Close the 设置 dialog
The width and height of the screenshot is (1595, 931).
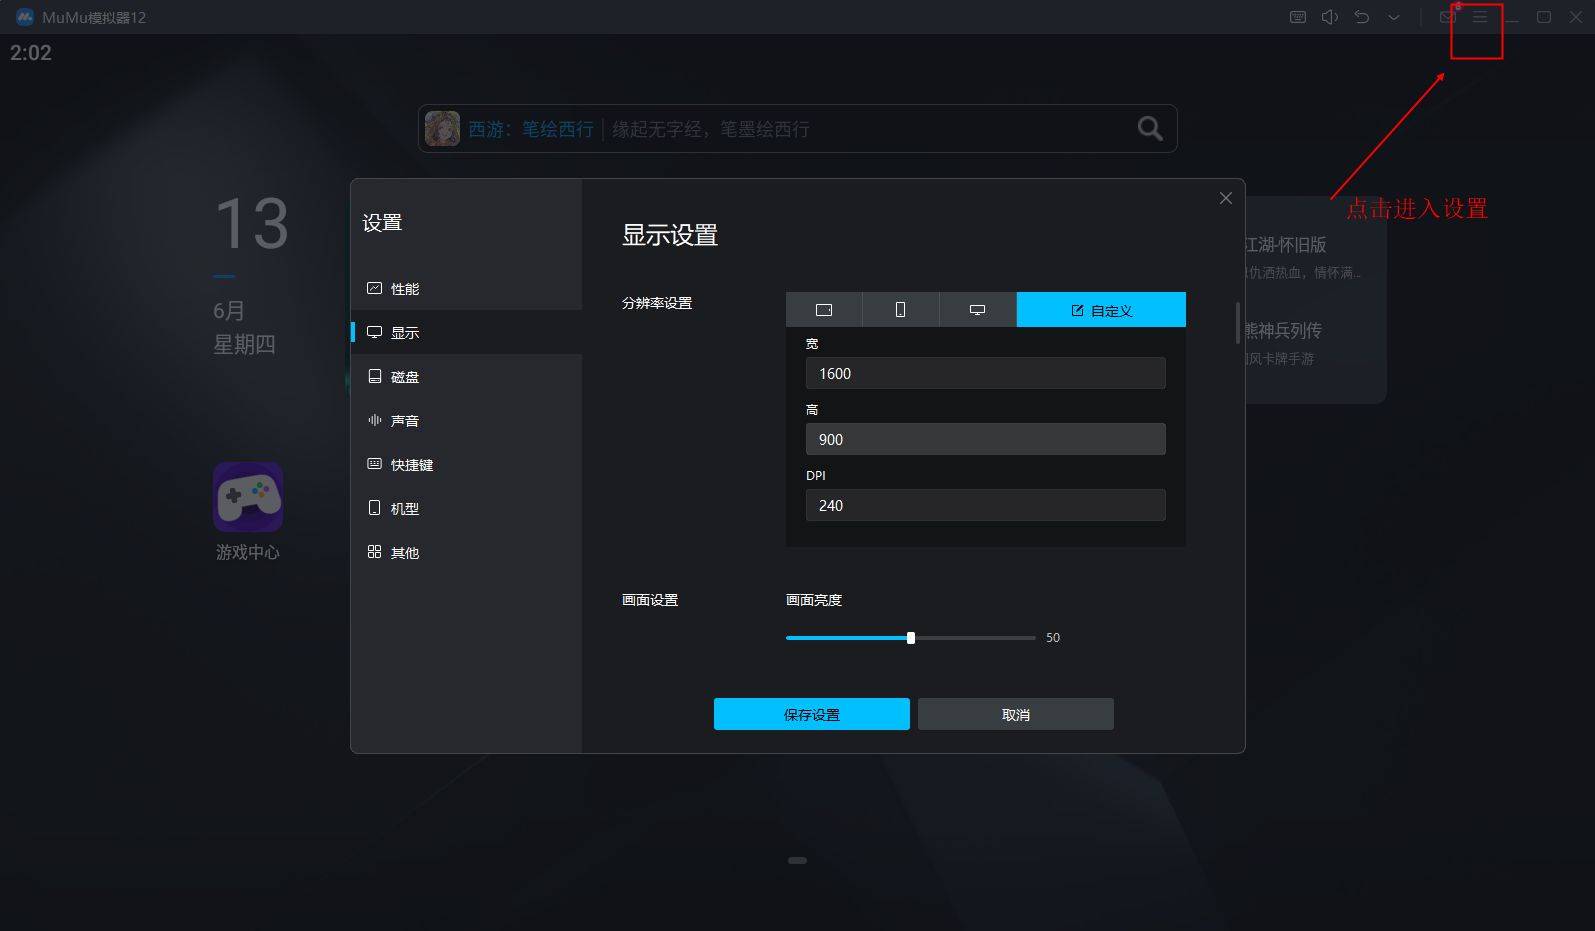click(x=1225, y=198)
